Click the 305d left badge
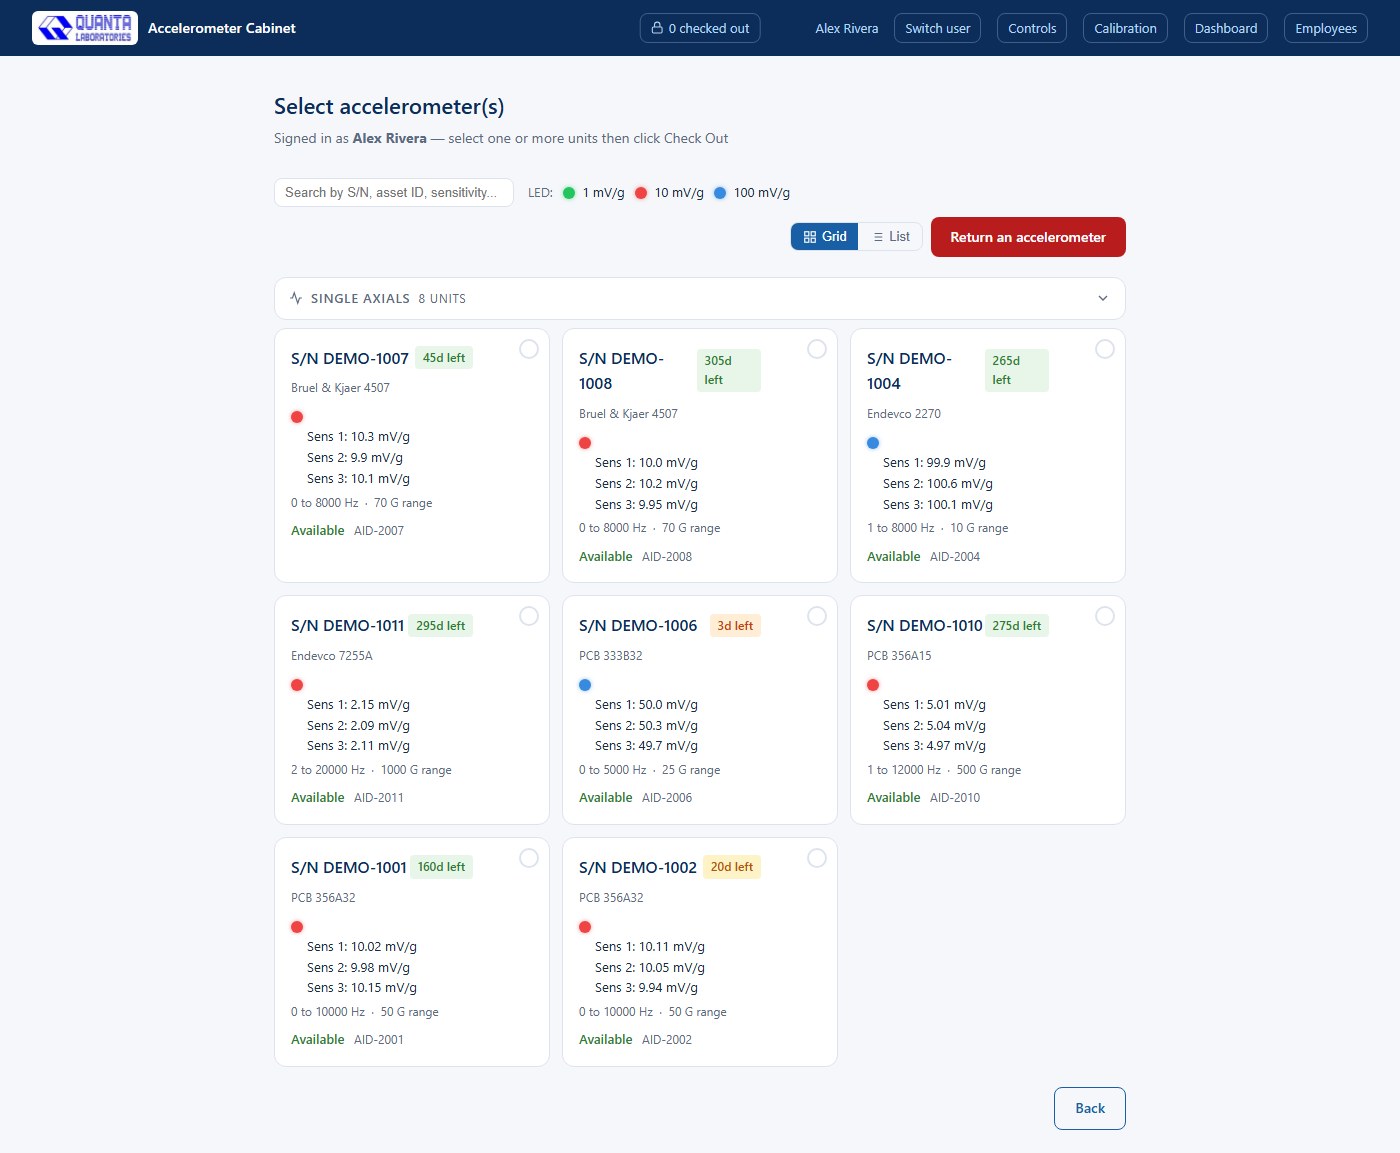Viewport: 1400px width, 1153px height. (729, 370)
